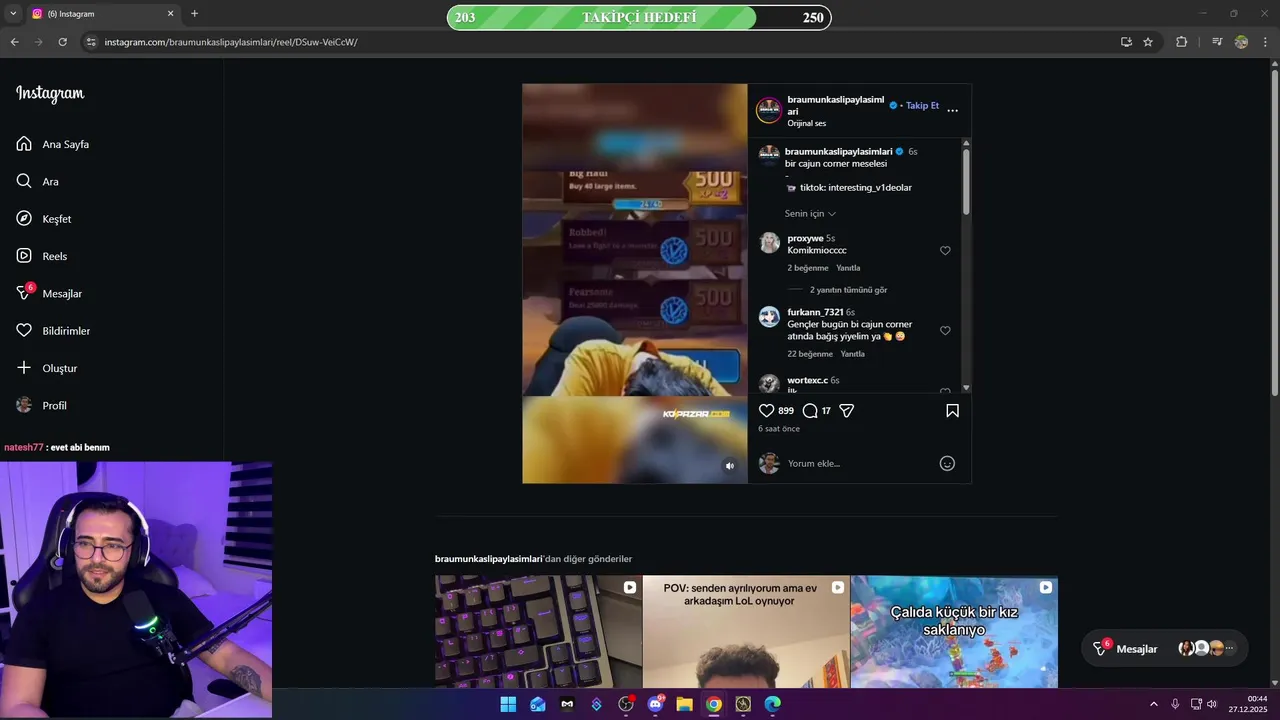
Task: Show hidden tray icons chevron
Action: (x=1153, y=704)
